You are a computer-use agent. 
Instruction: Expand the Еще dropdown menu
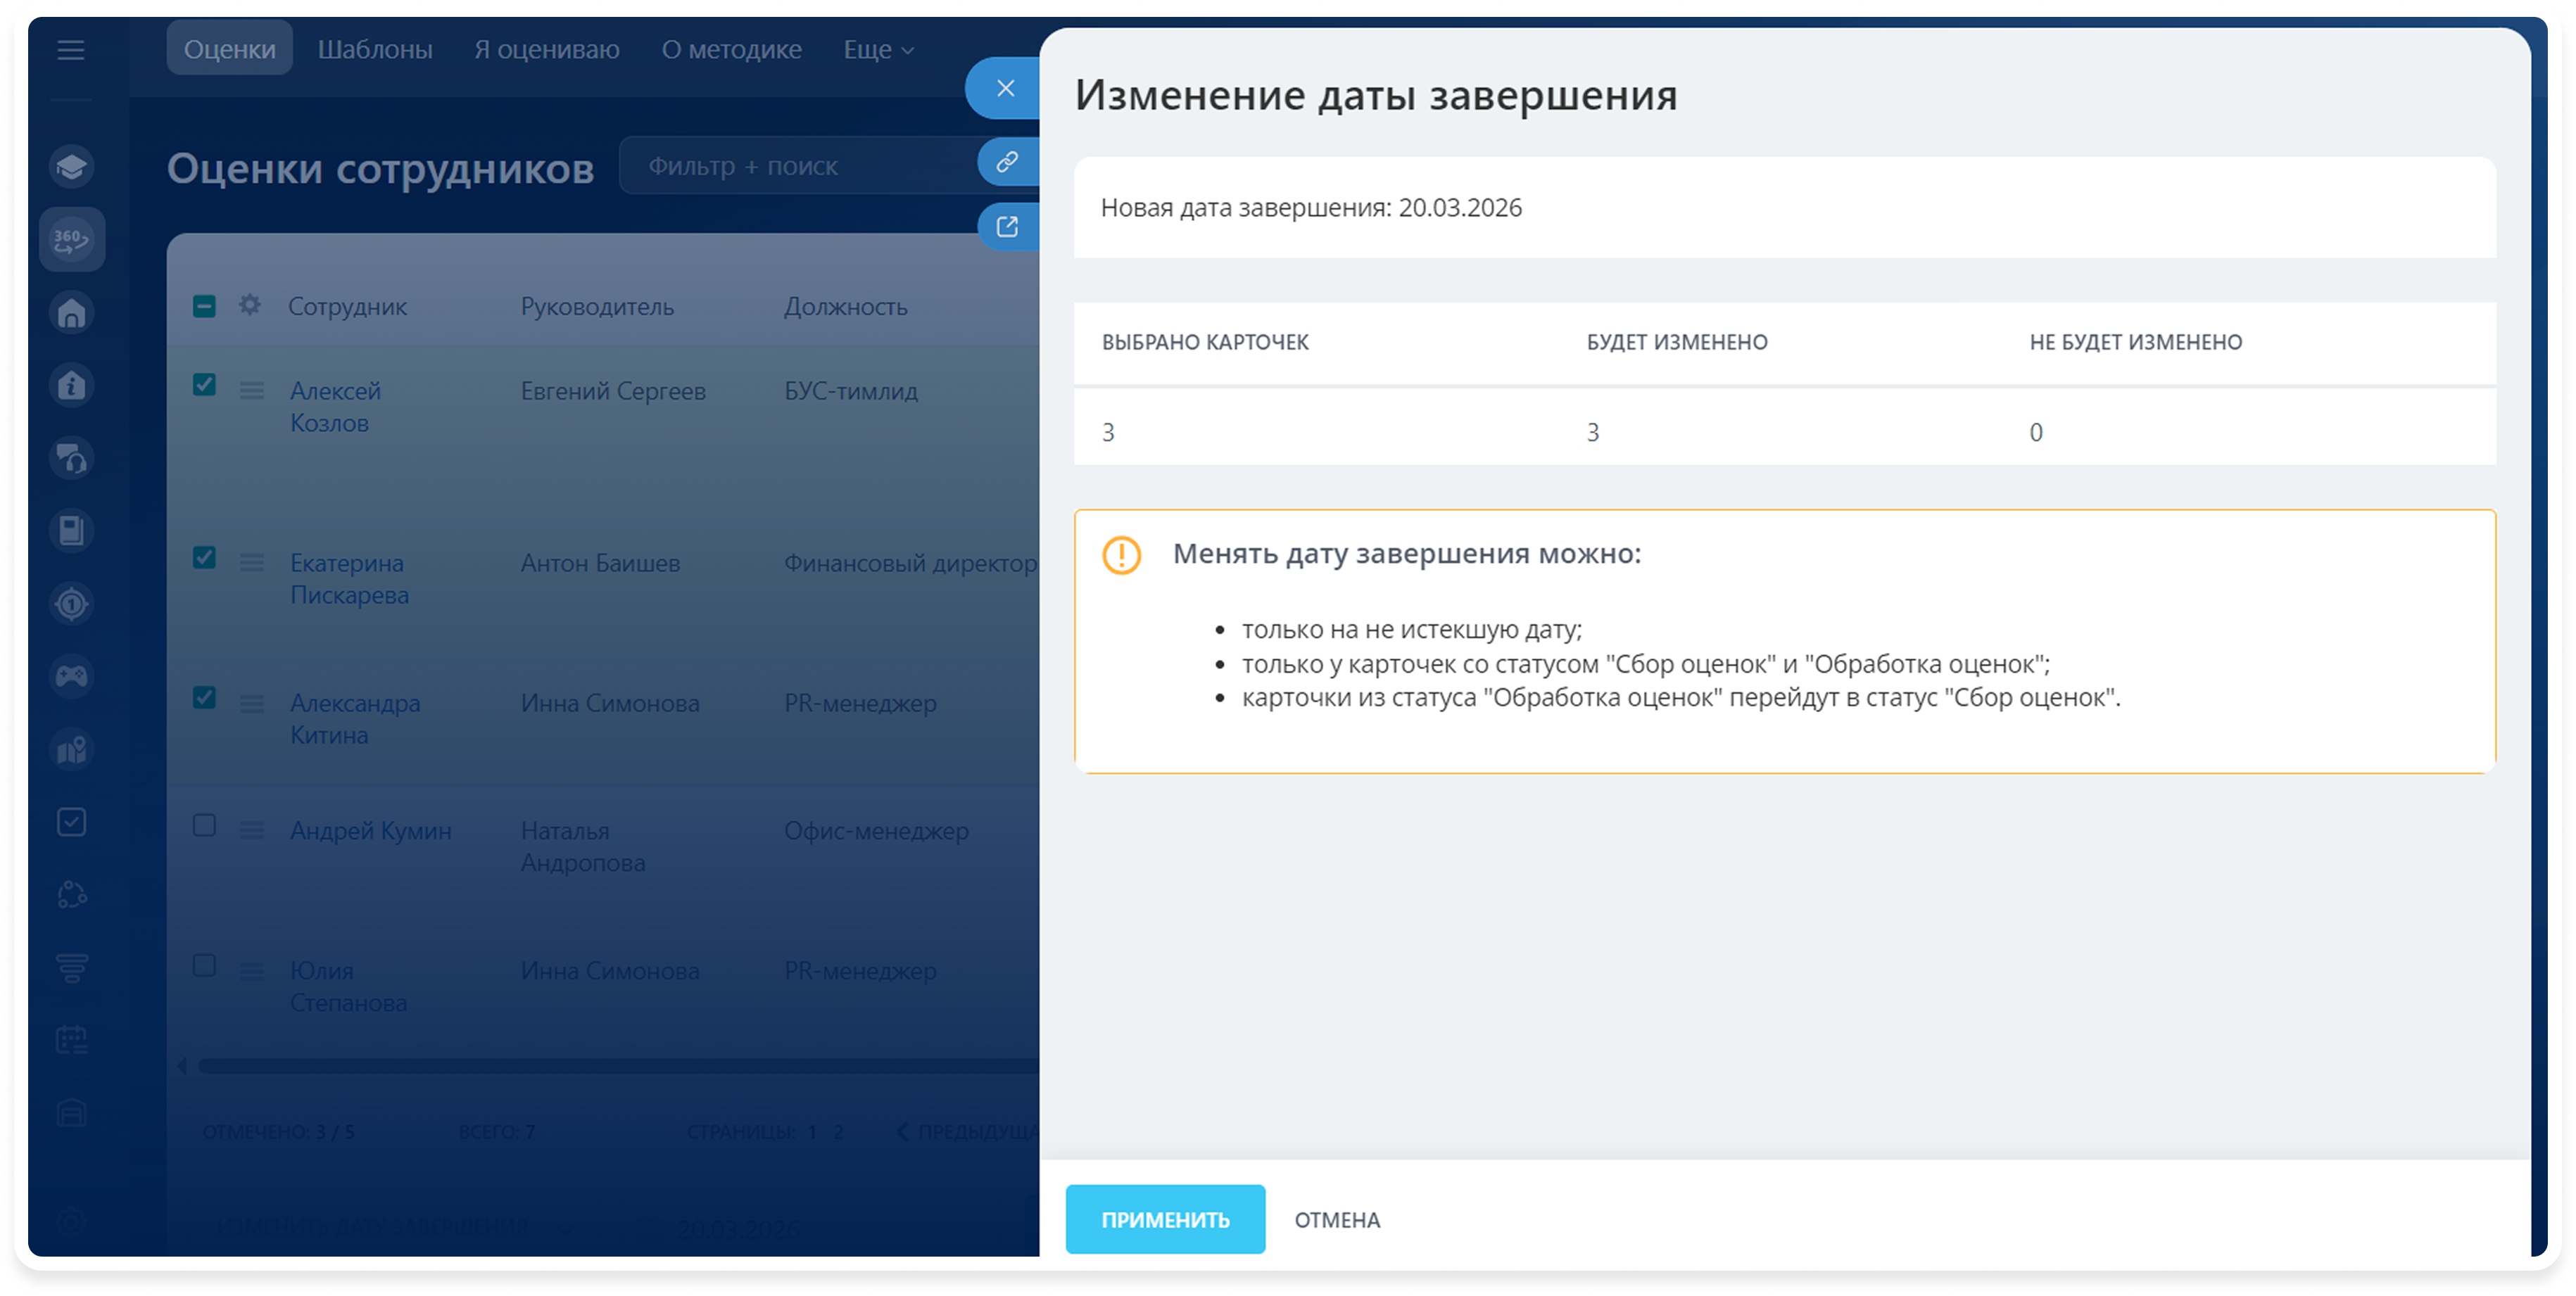tap(878, 50)
